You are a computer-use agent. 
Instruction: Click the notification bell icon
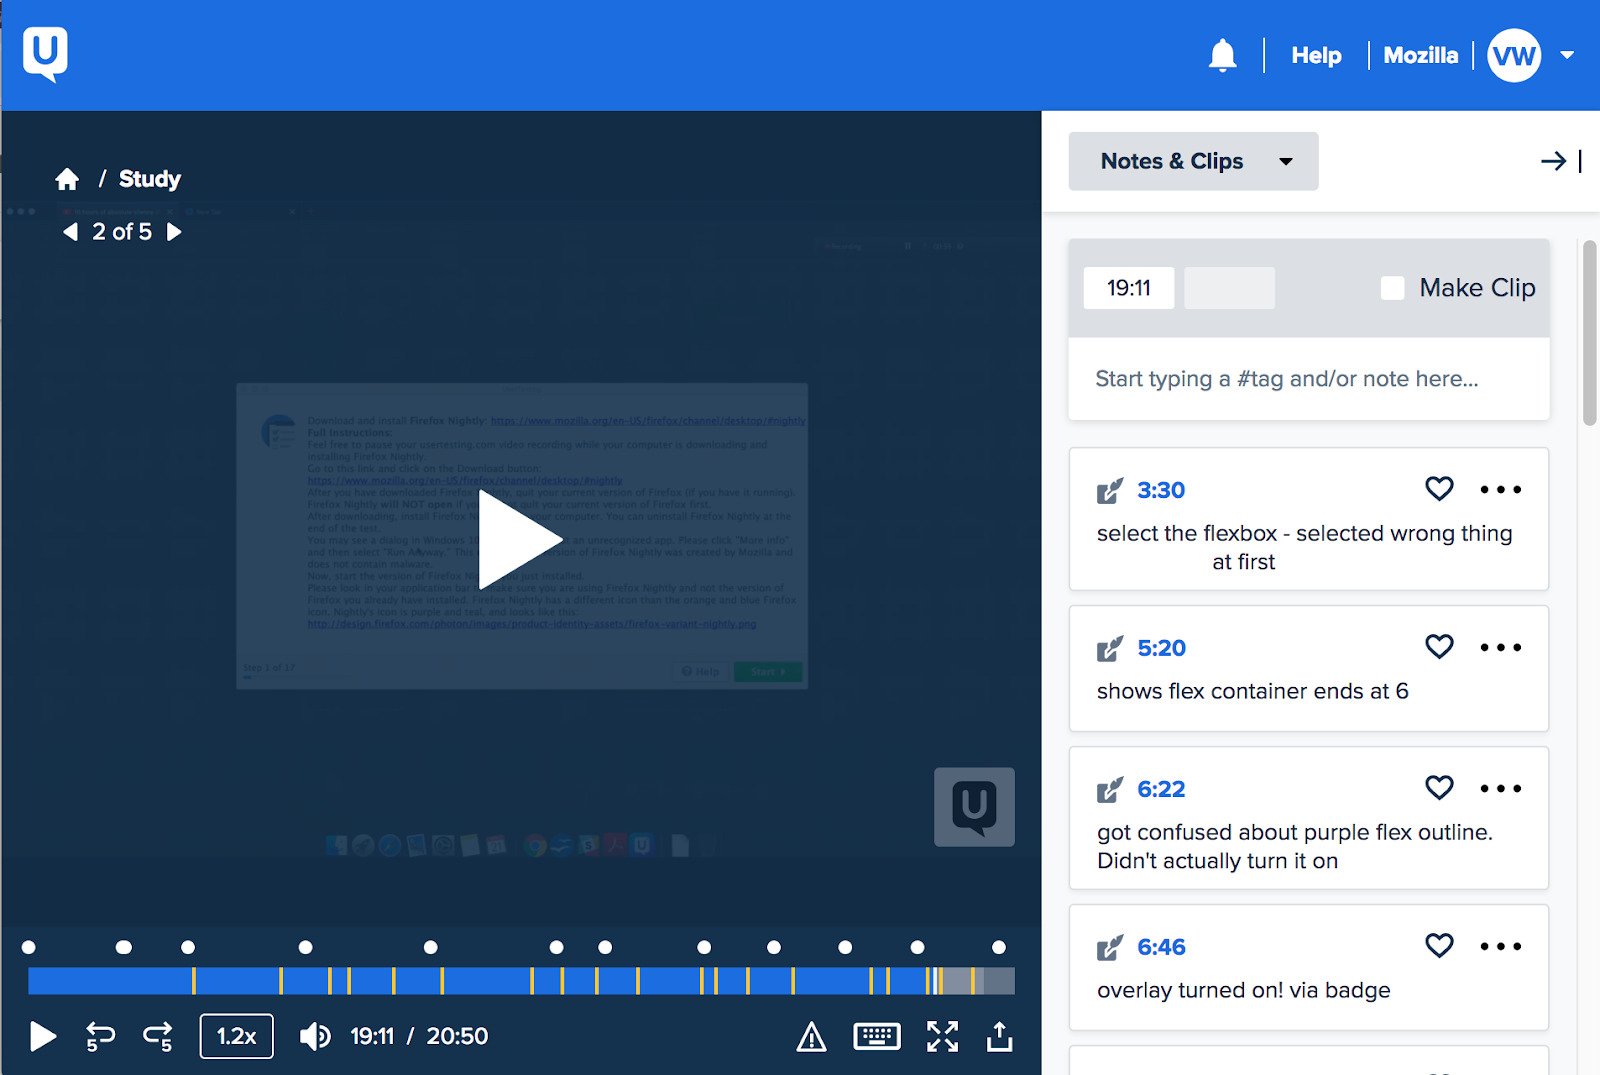click(1222, 56)
